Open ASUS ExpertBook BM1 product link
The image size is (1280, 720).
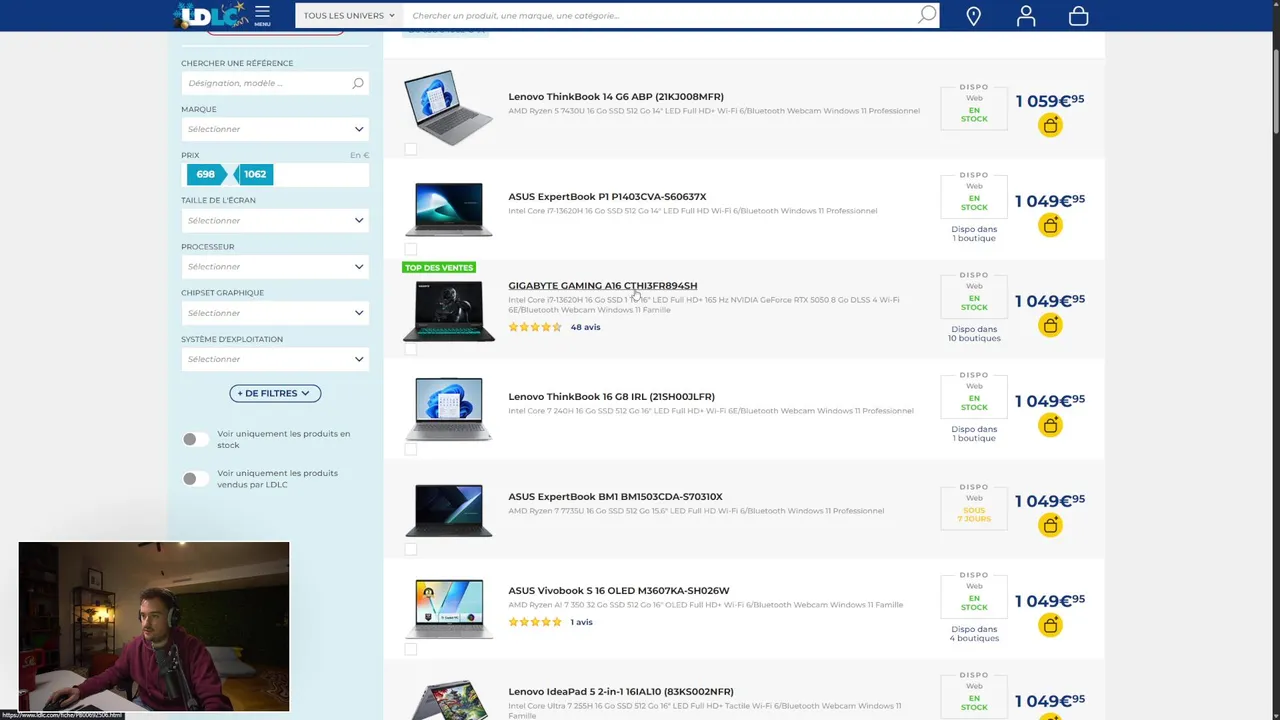615,497
